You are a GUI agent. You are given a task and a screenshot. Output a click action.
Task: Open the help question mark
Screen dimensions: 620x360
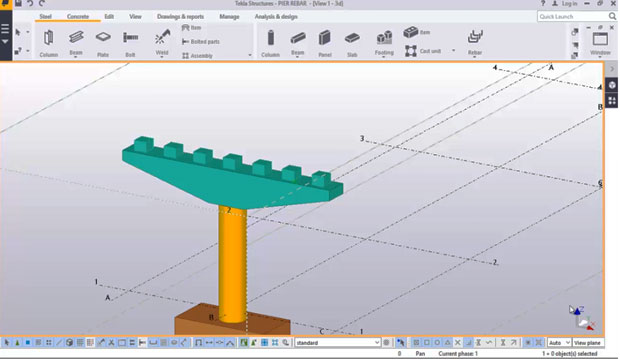[543, 4]
